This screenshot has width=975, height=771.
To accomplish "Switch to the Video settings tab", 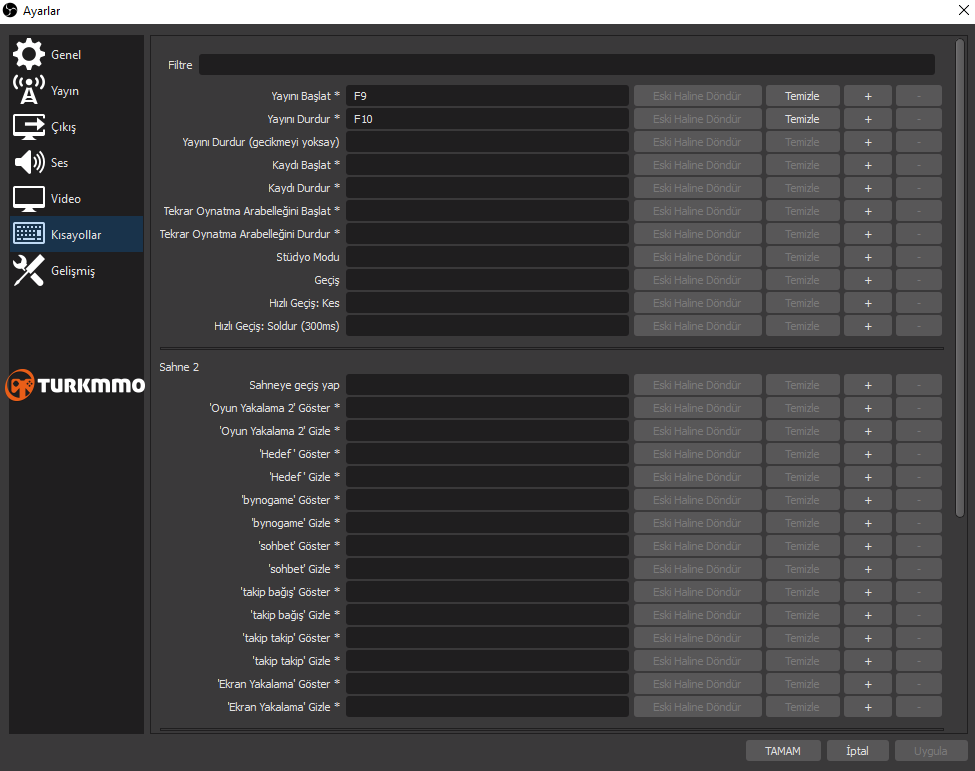I will pyautogui.click(x=76, y=198).
